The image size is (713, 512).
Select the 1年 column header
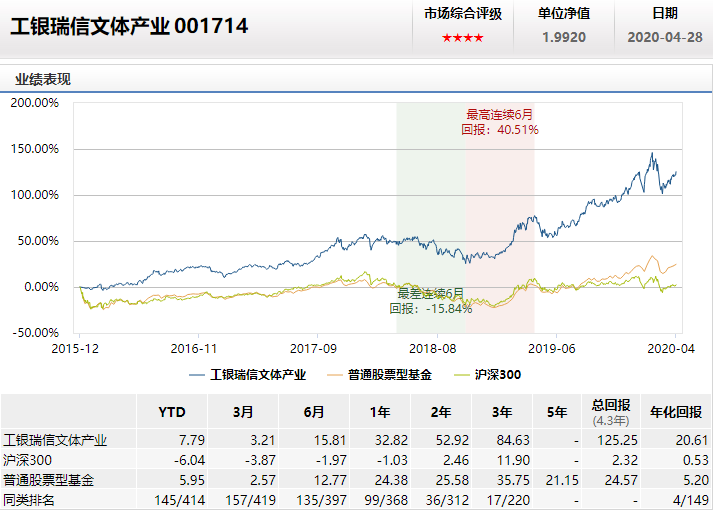[x=380, y=412]
